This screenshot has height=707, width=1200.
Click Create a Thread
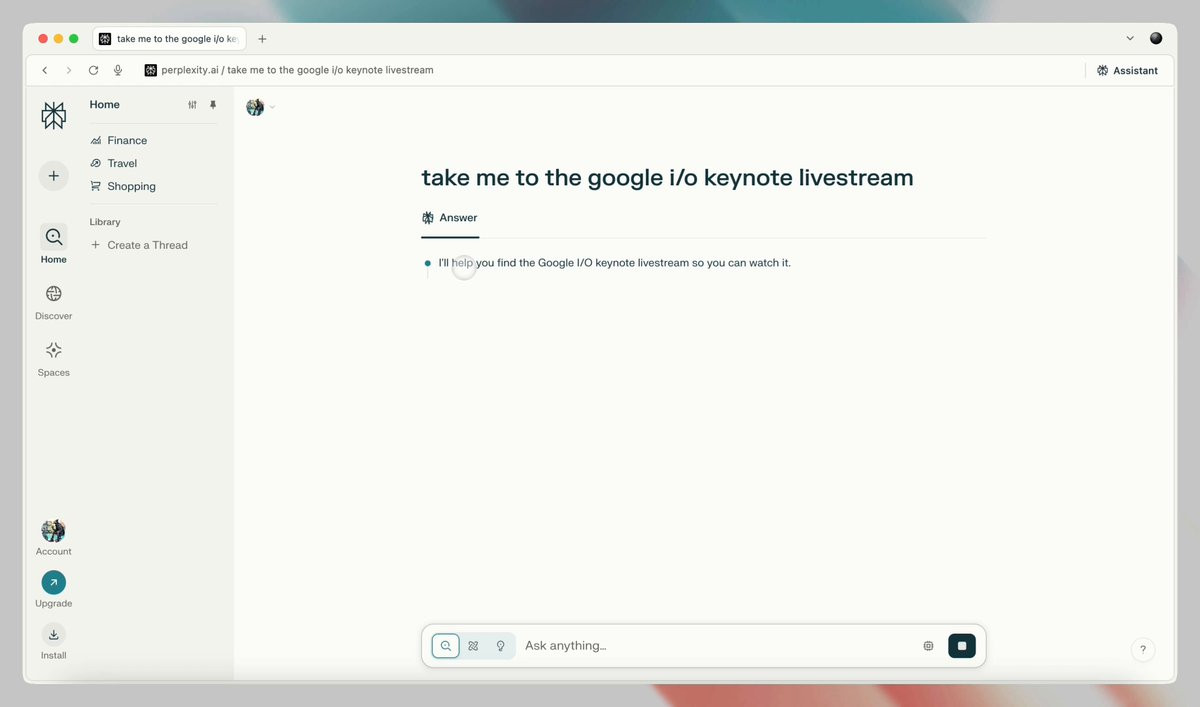coord(139,245)
